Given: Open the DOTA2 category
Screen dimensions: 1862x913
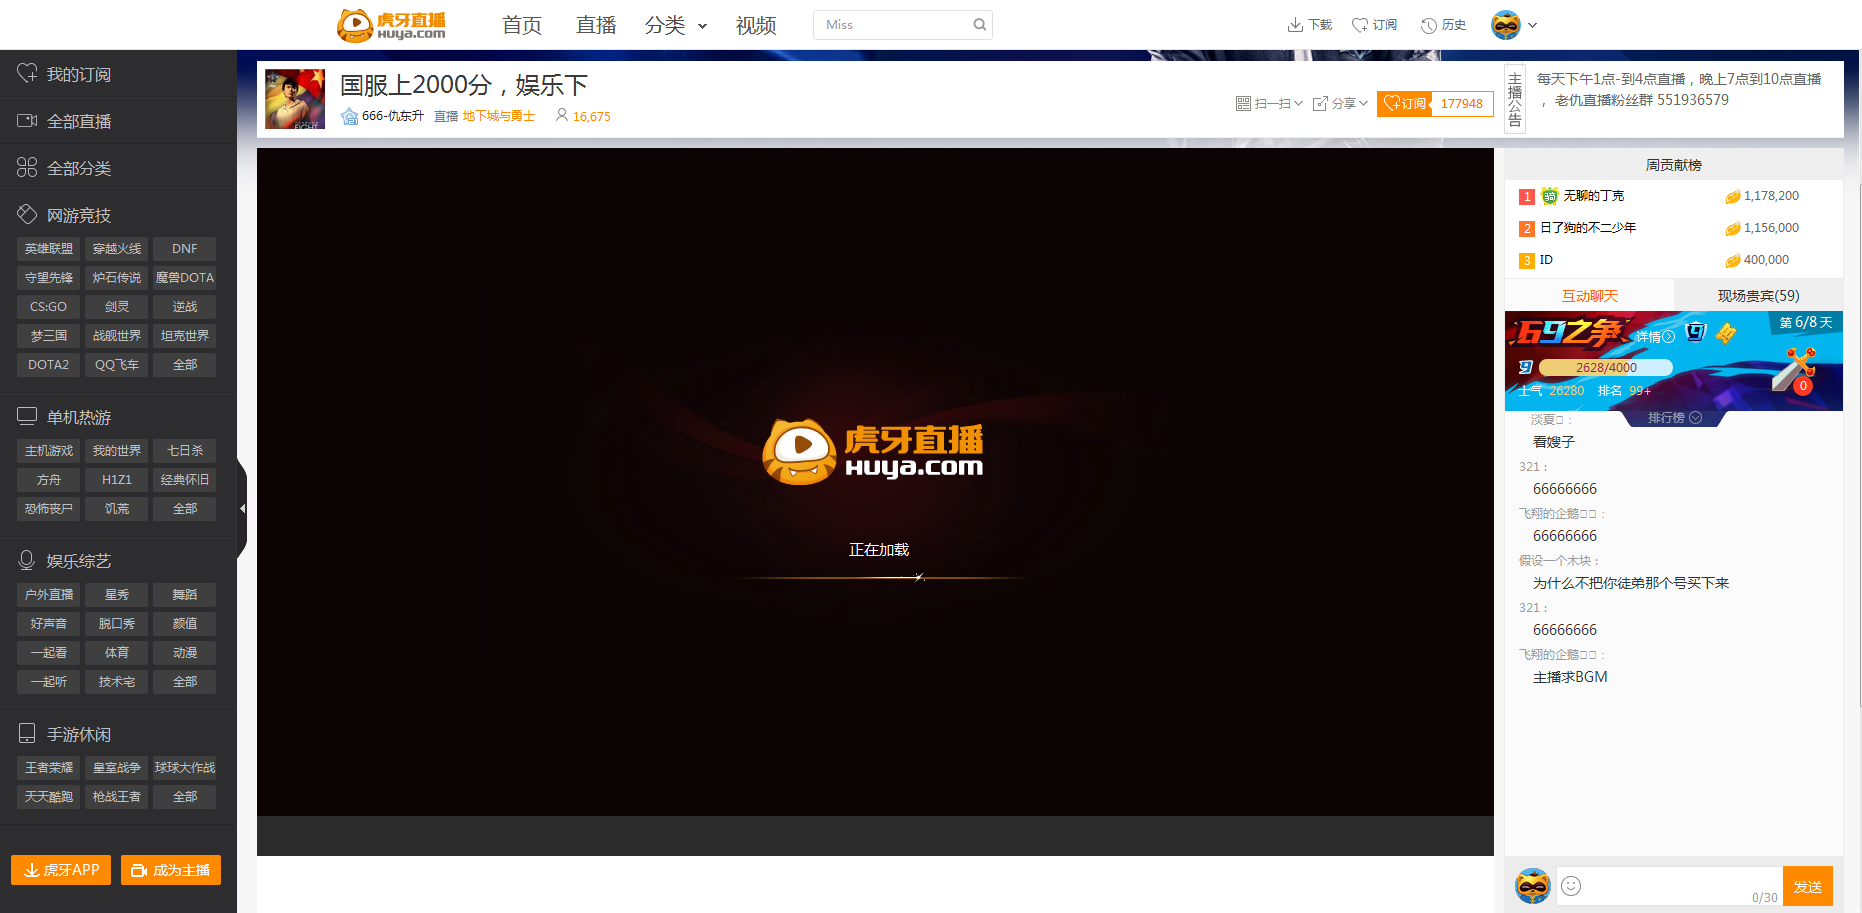Looking at the screenshot, I should [49, 364].
